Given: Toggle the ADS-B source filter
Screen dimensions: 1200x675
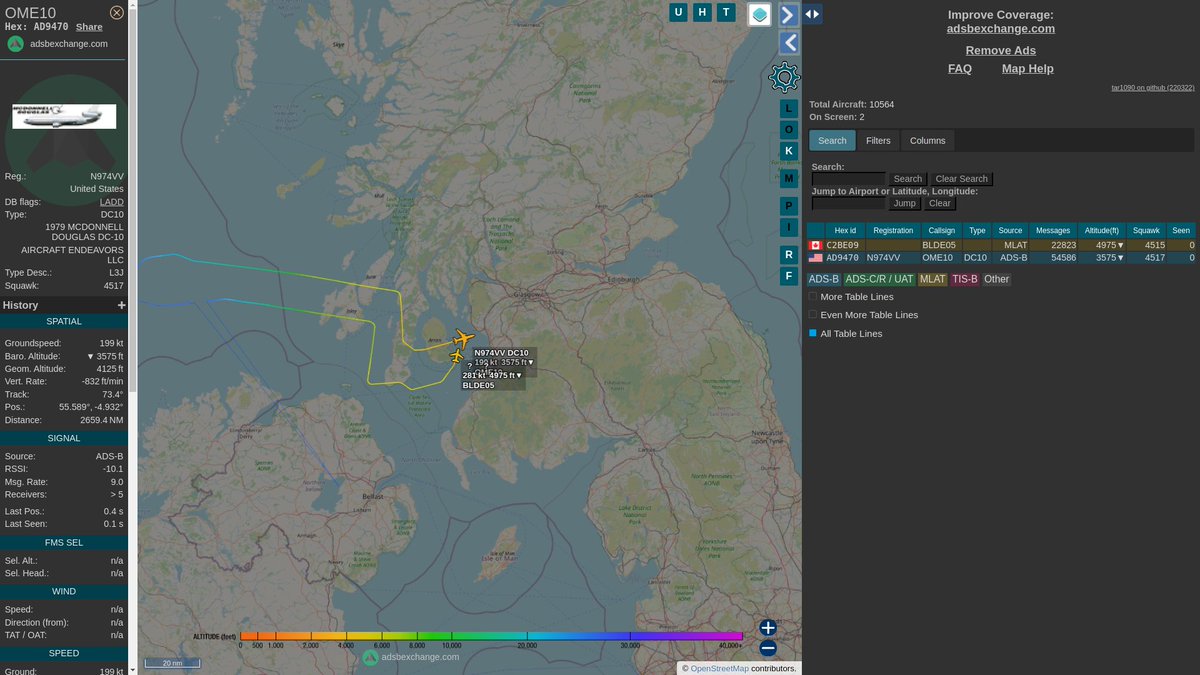Looking at the screenshot, I should [824, 280].
